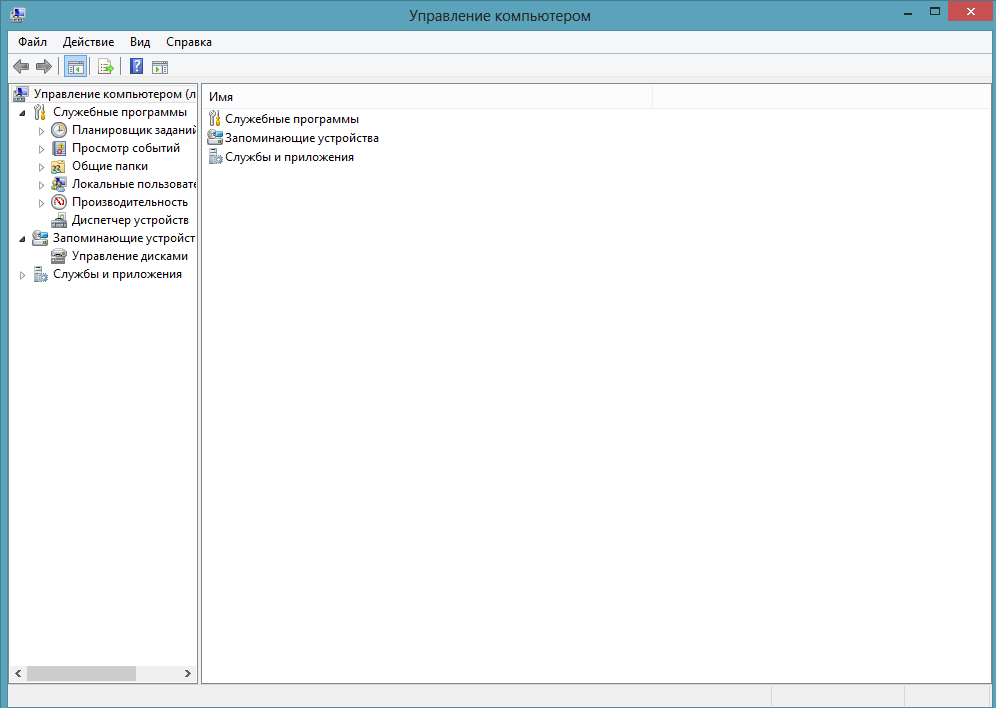
Task: Expand the Планировщик заданий node
Action: (x=41, y=131)
